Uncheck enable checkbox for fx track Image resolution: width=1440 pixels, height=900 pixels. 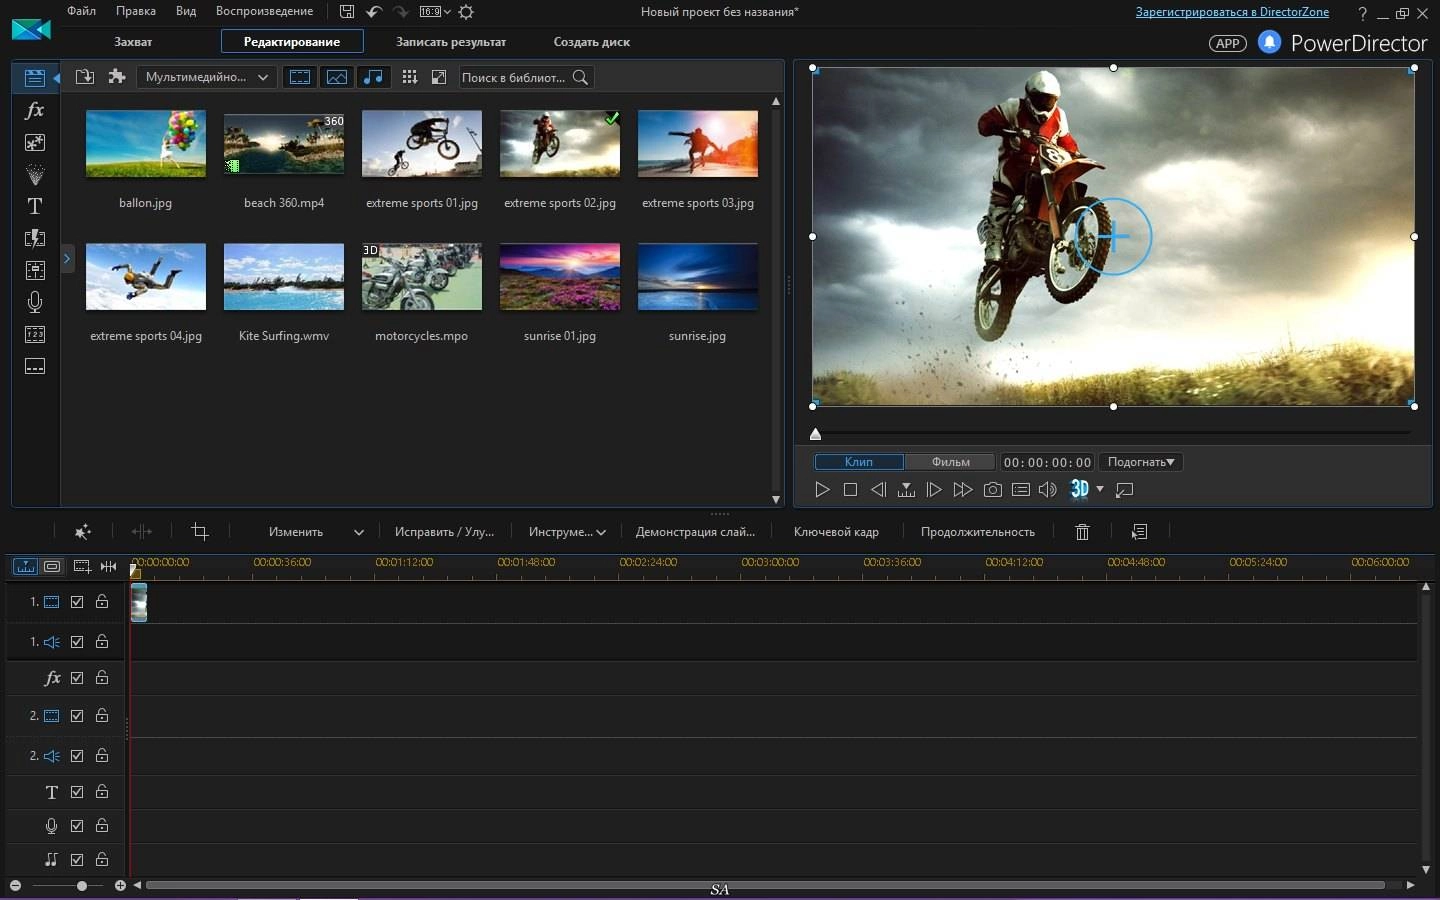point(77,678)
